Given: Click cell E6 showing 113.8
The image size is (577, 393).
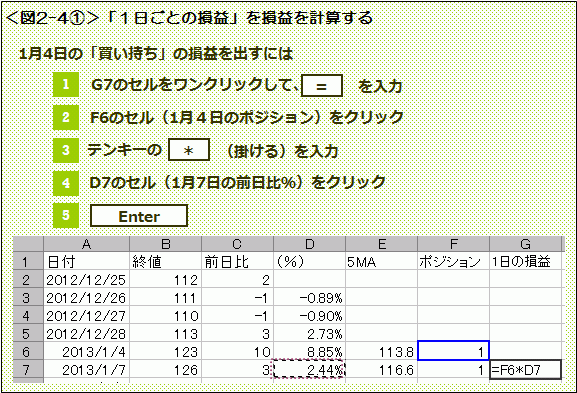Looking at the screenshot, I should coord(382,352).
